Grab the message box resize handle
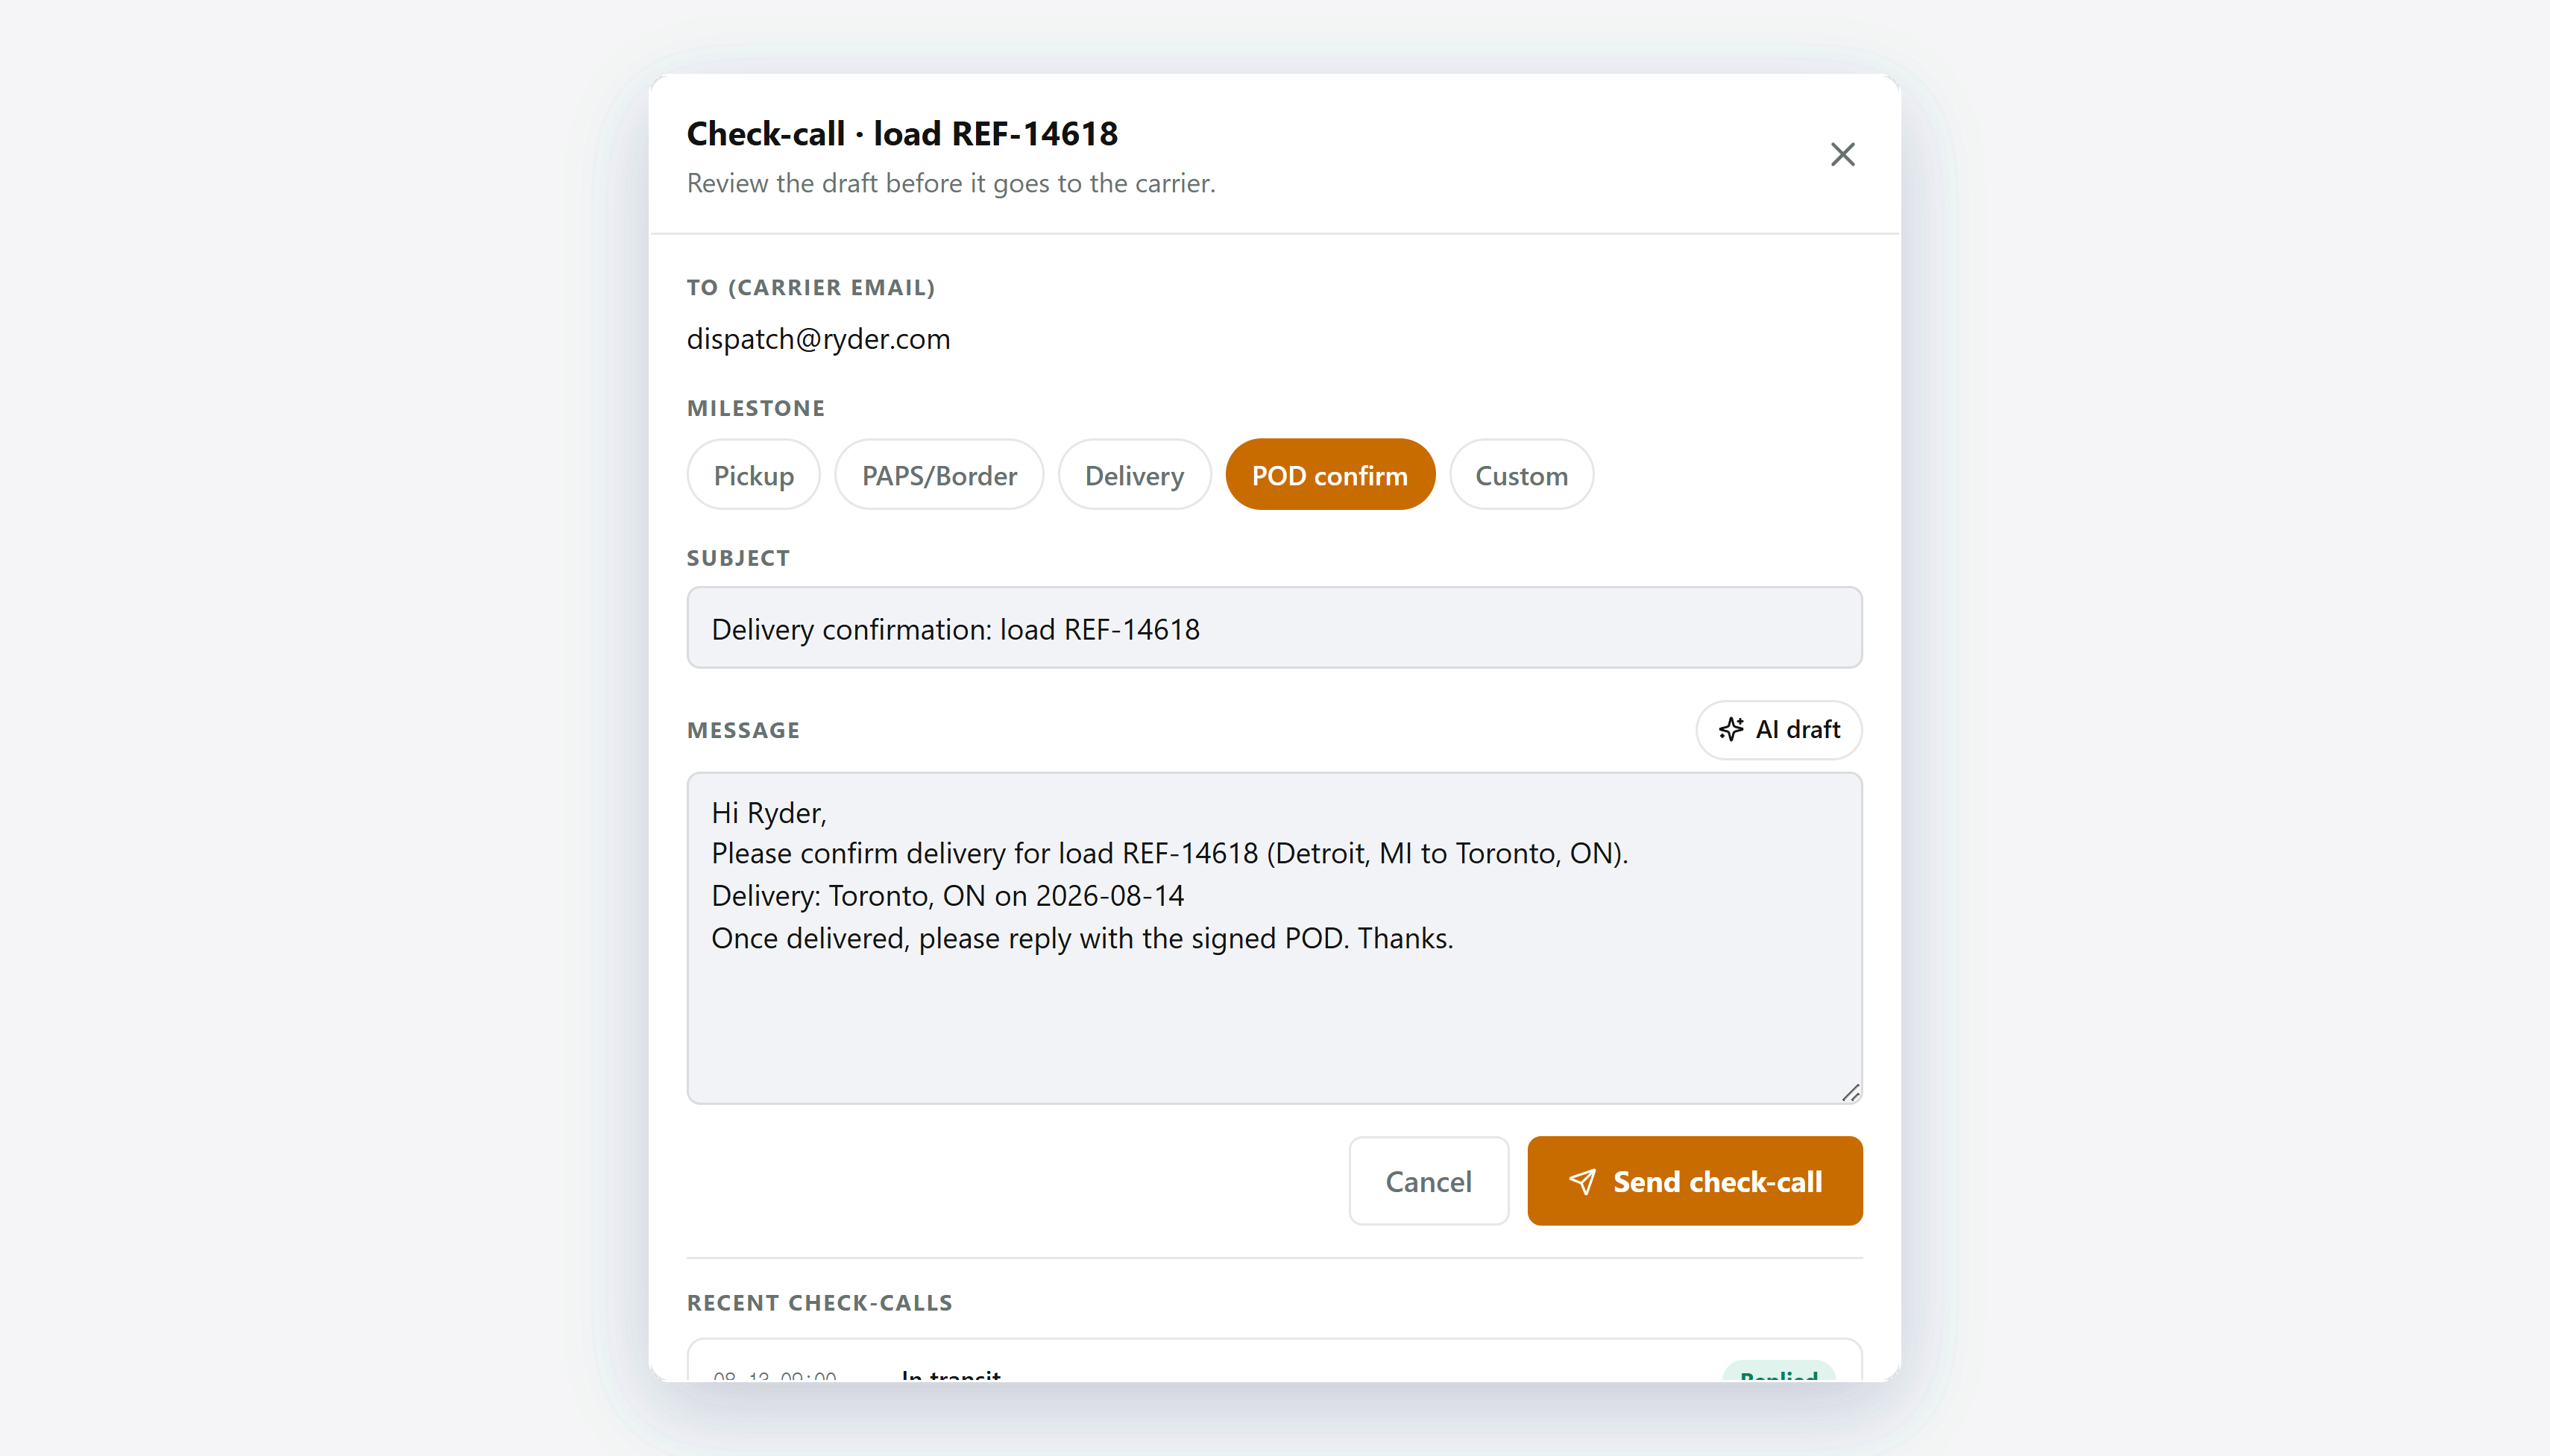2550x1456 pixels. [x=1850, y=1092]
